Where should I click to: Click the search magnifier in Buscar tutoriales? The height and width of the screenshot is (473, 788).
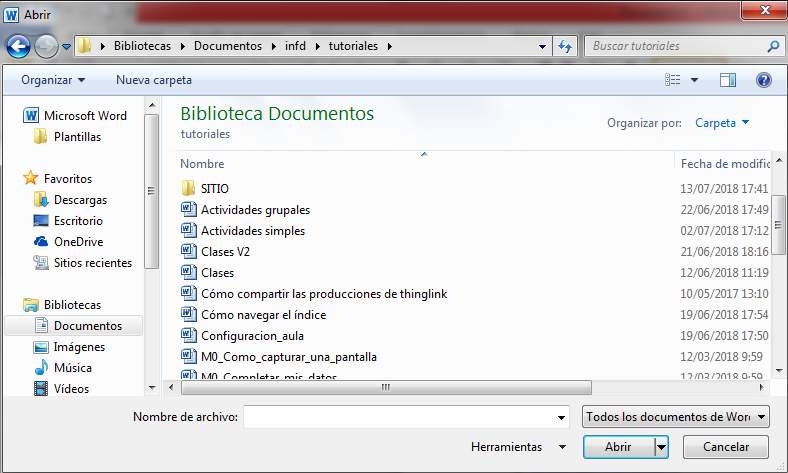[x=772, y=46]
